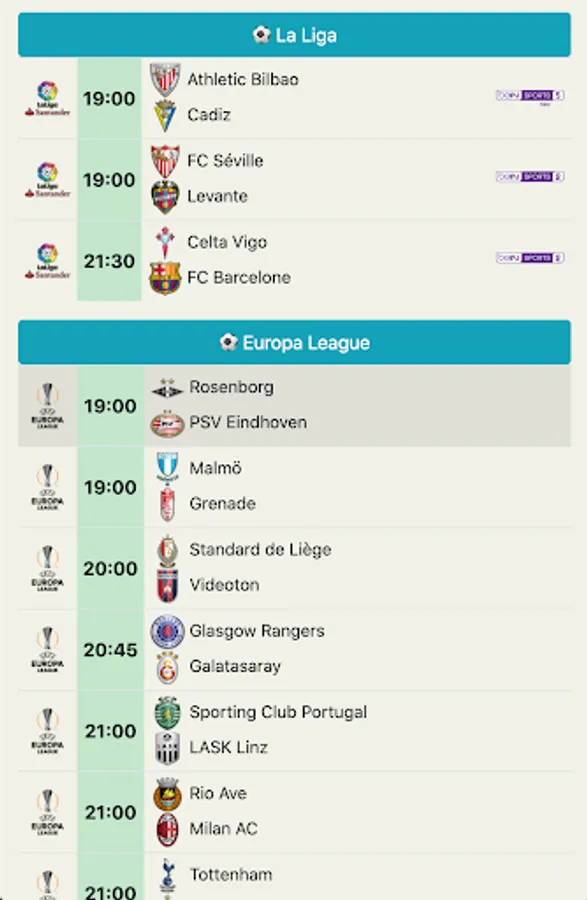Select the Glasgow Rangers club badge
This screenshot has width=587, height=900.
[x=166, y=631]
